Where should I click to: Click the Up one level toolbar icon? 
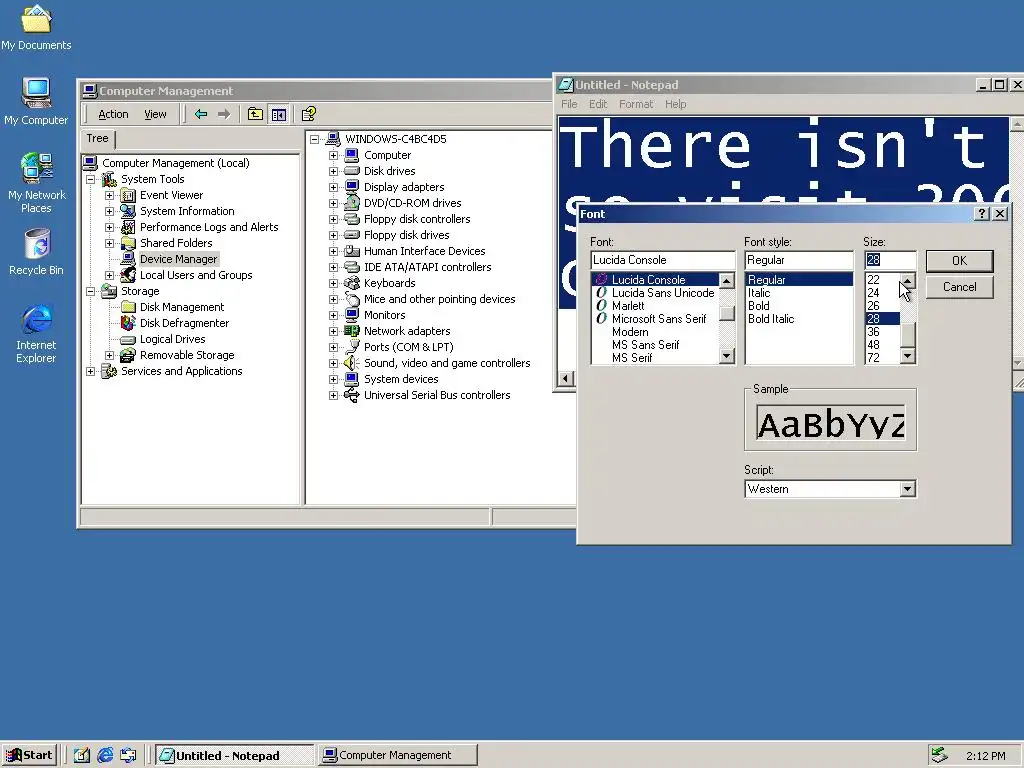tap(255, 114)
